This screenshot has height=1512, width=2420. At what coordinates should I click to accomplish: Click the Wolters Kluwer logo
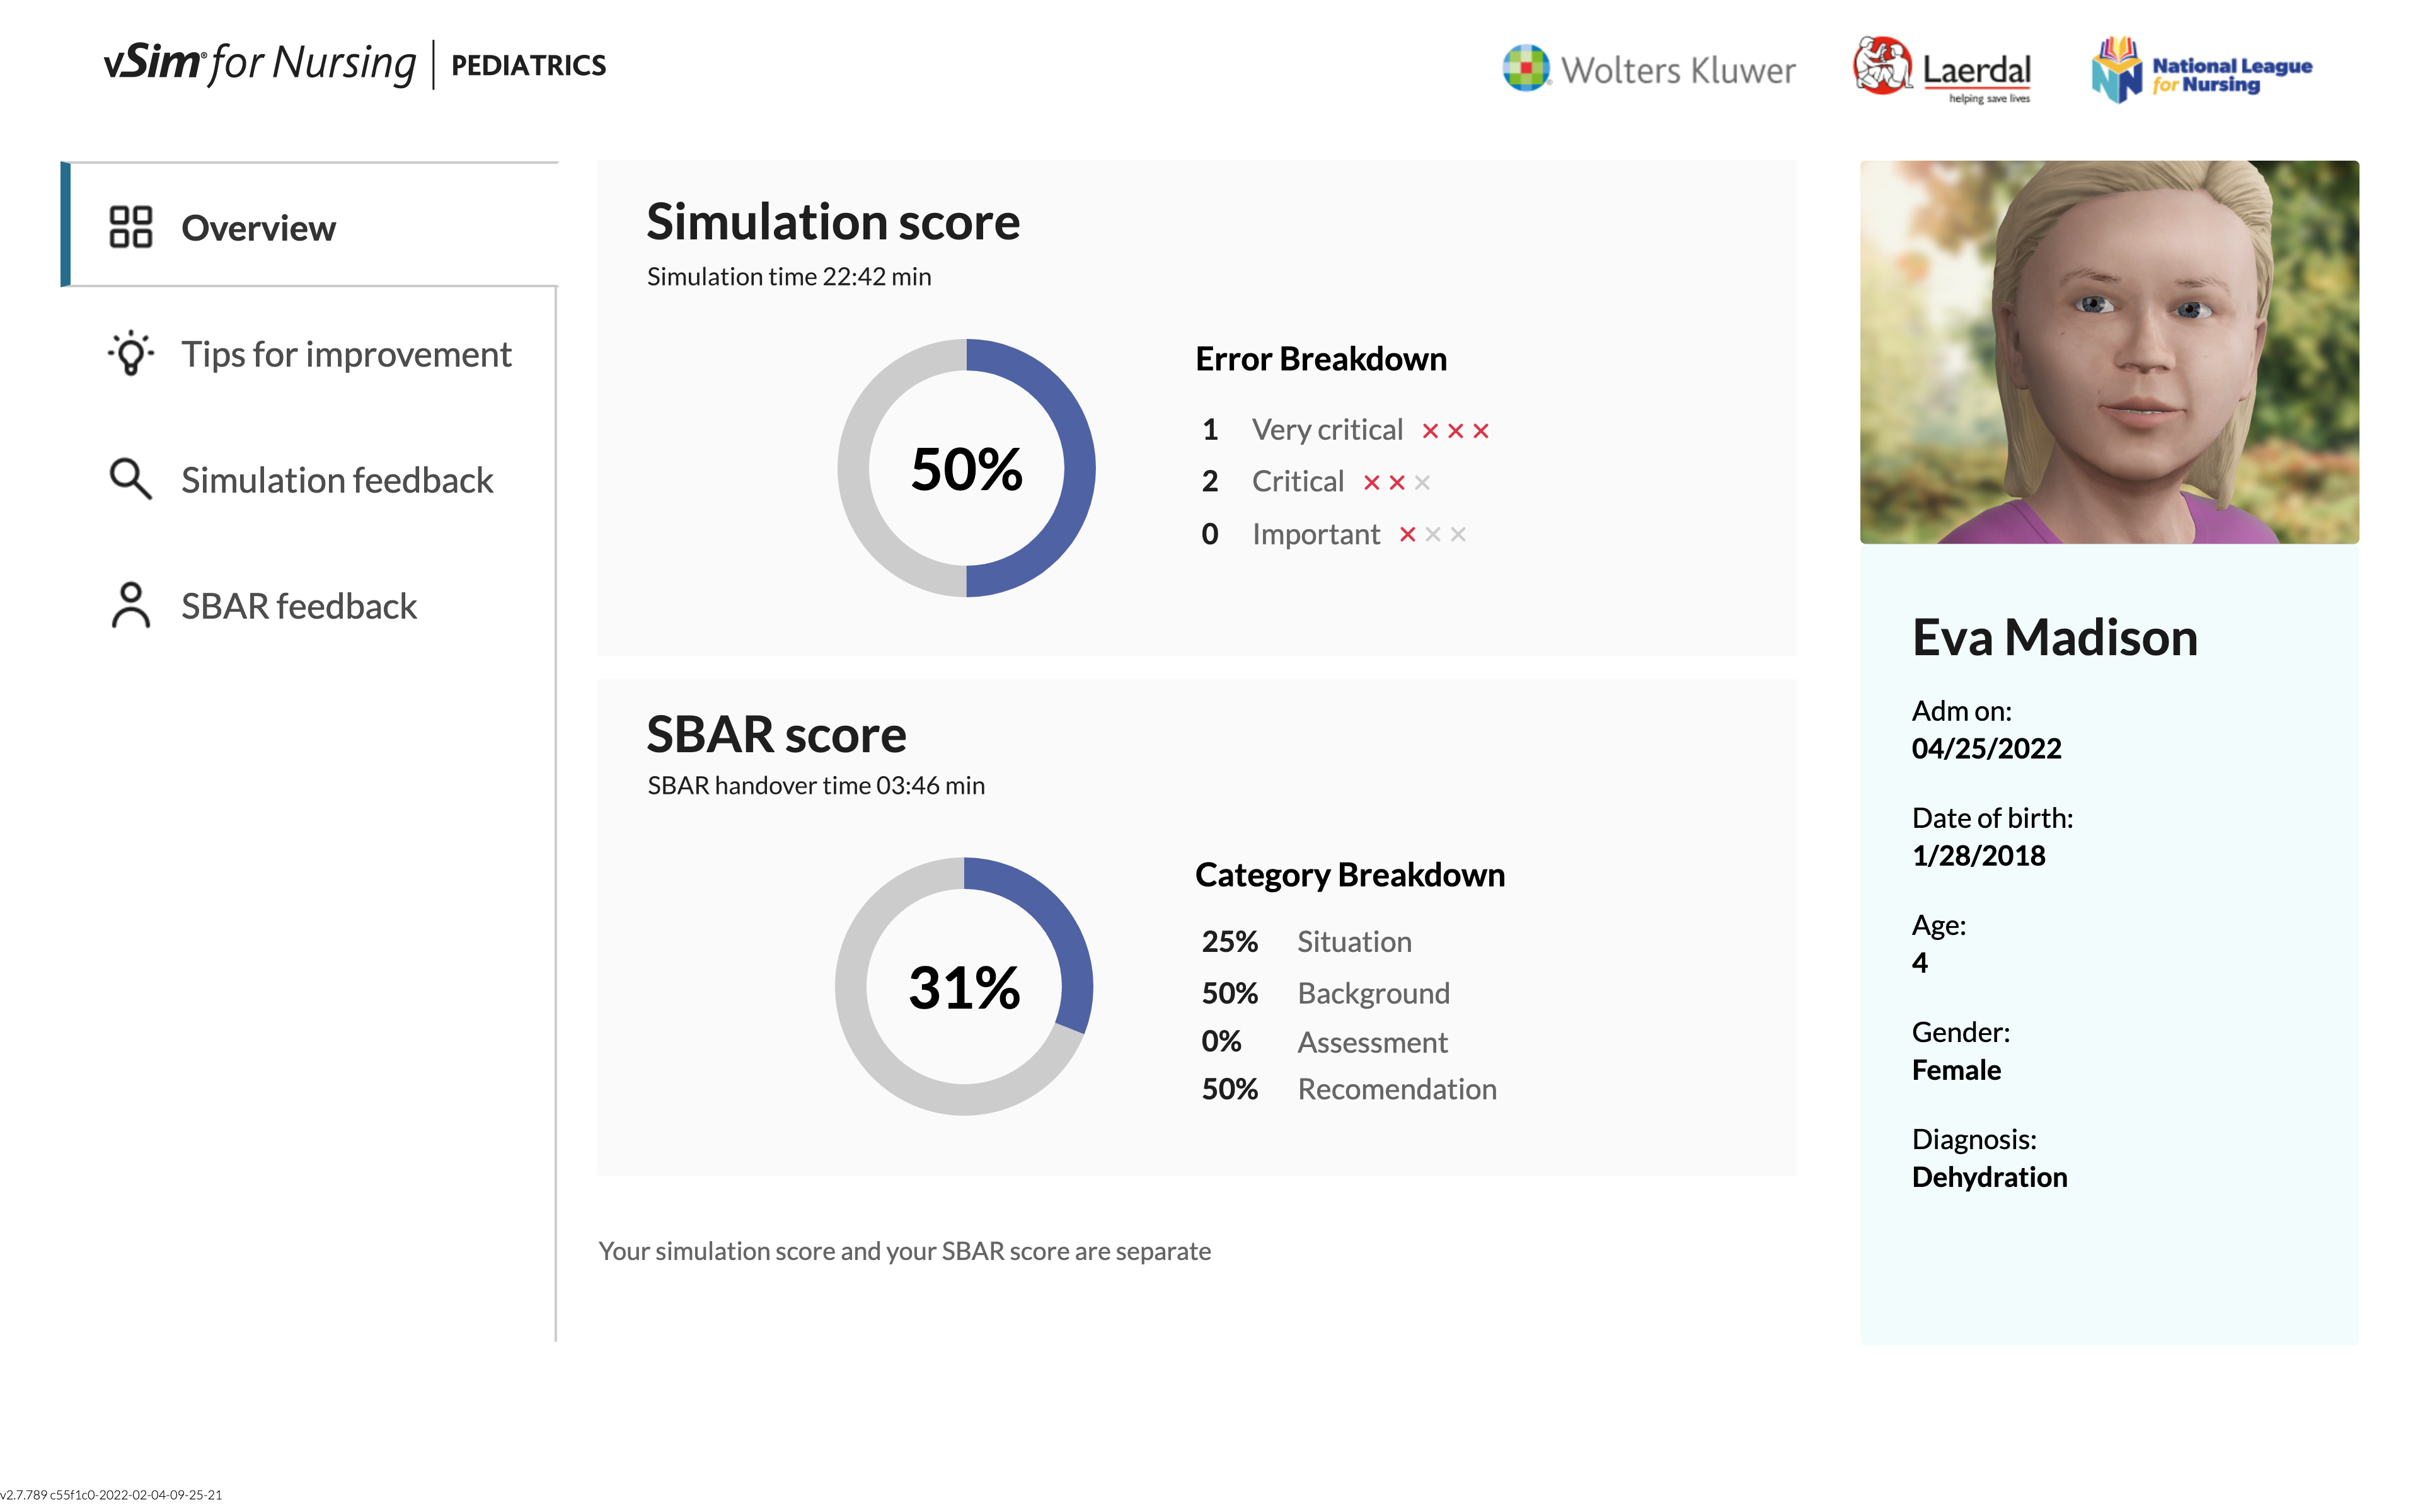coord(1648,69)
